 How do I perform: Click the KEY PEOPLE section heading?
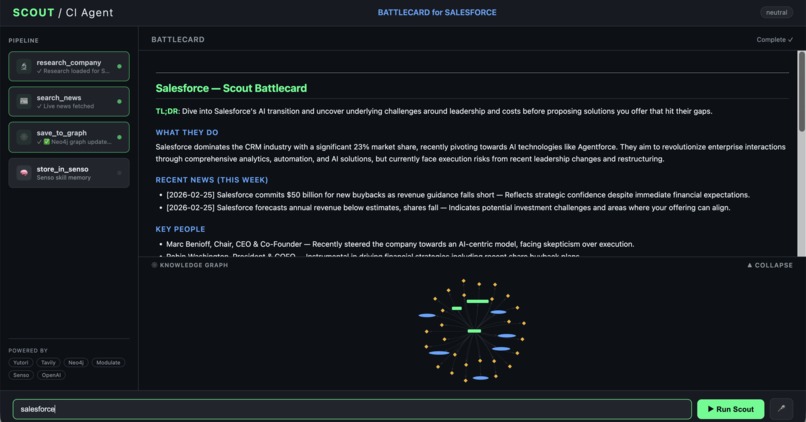[x=180, y=229]
